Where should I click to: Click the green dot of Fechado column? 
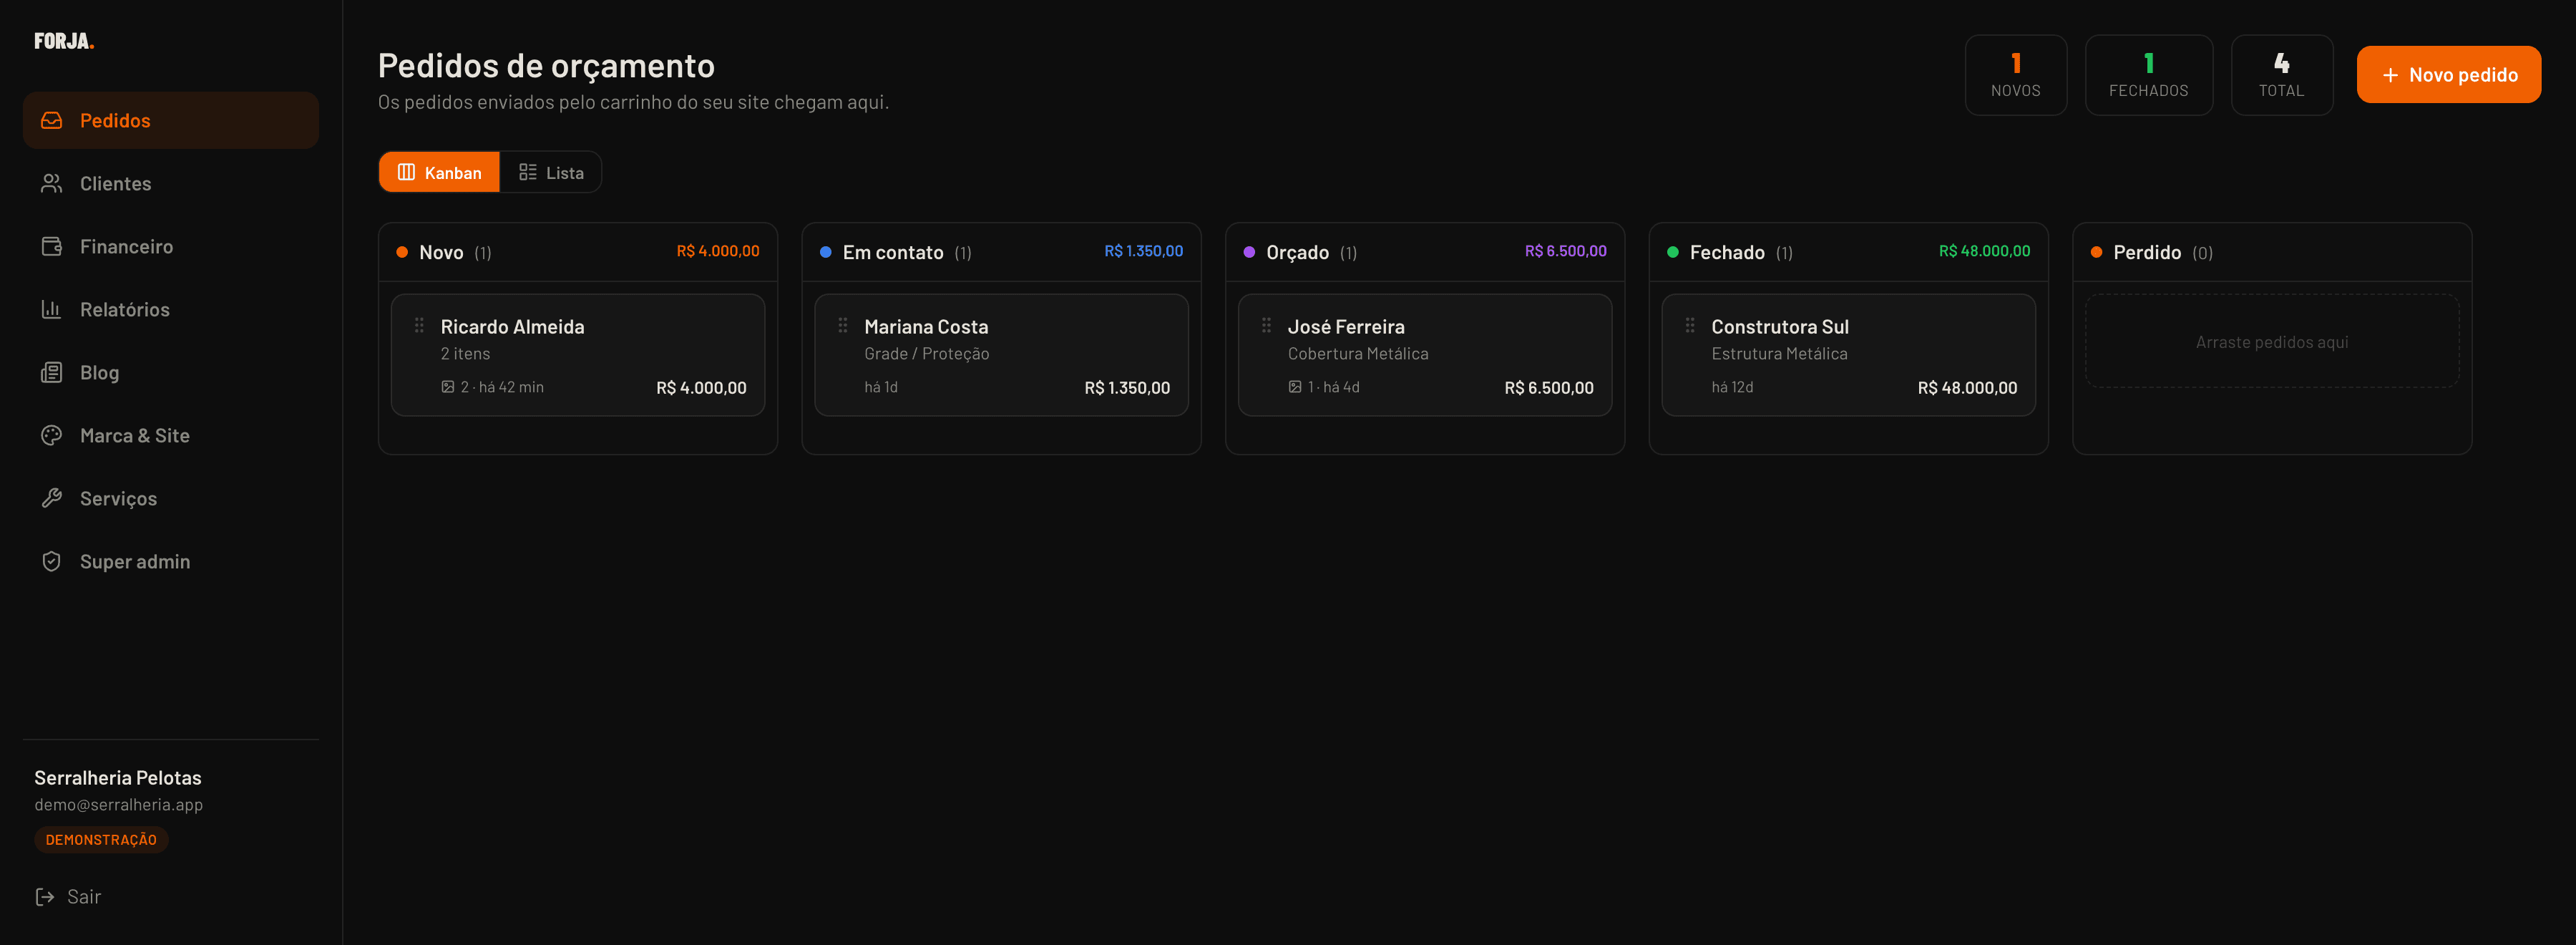click(x=1672, y=252)
